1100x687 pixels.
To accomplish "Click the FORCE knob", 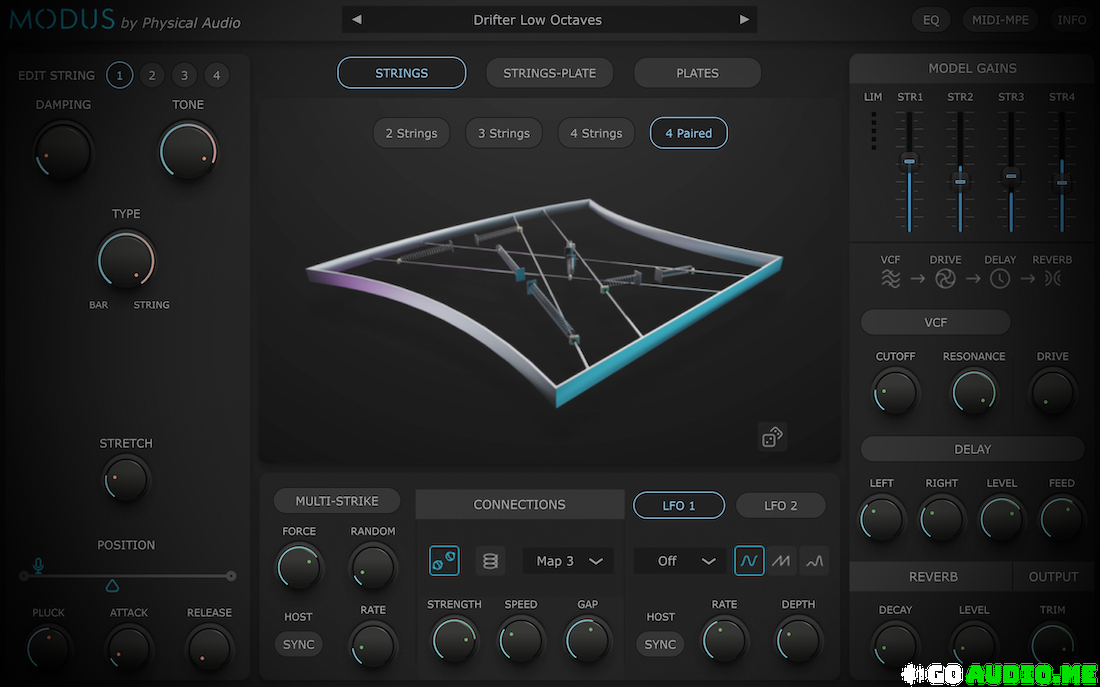I will coord(299,567).
